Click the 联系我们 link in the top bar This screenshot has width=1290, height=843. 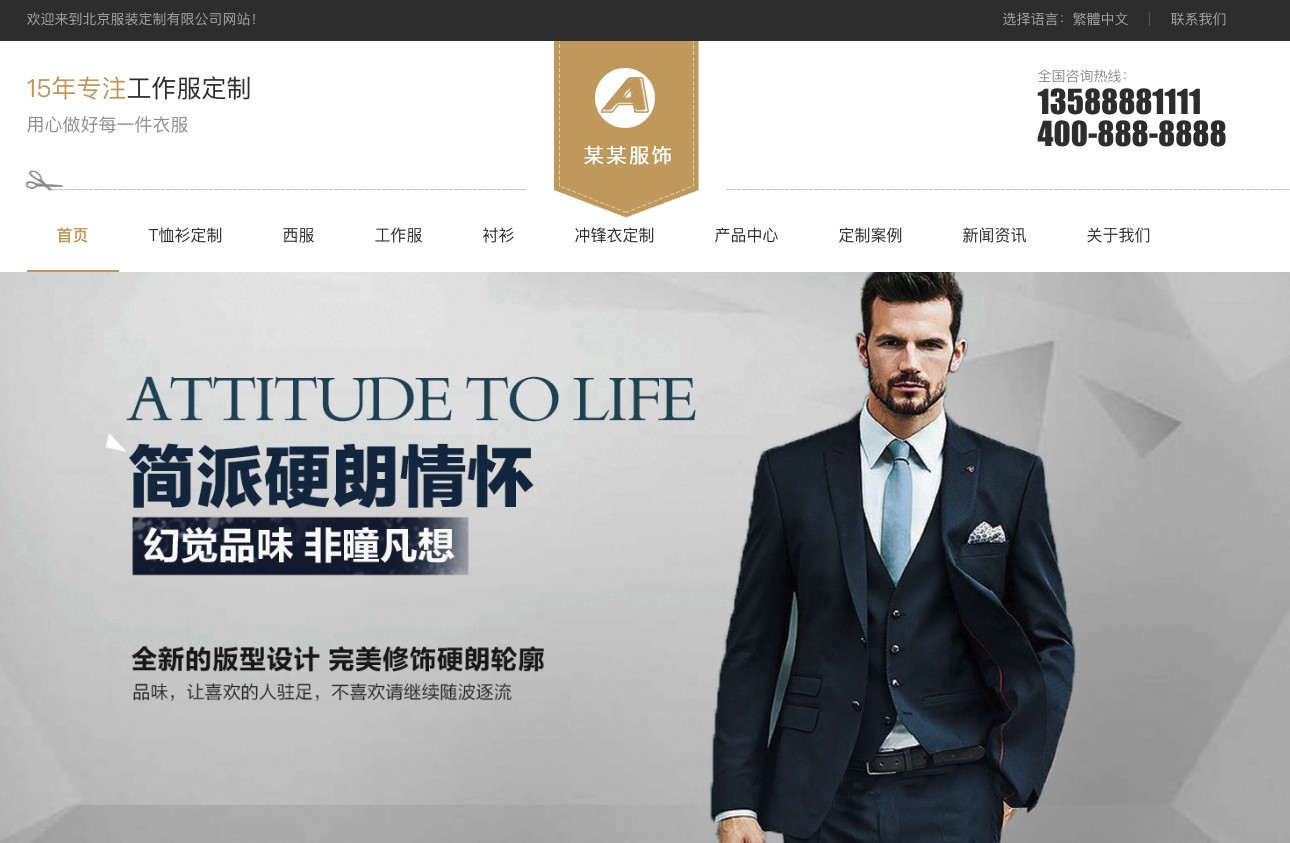pyautogui.click(x=1198, y=19)
